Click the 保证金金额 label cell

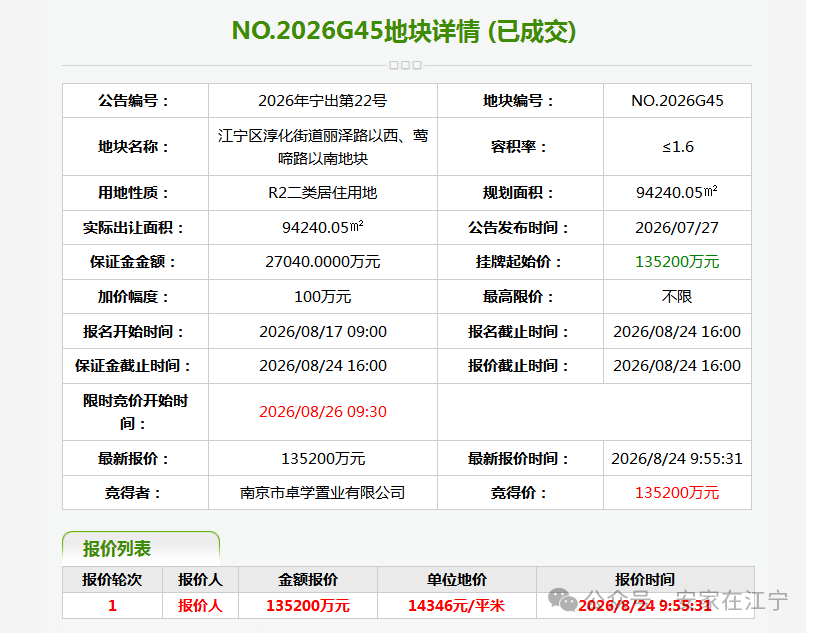click(x=135, y=262)
